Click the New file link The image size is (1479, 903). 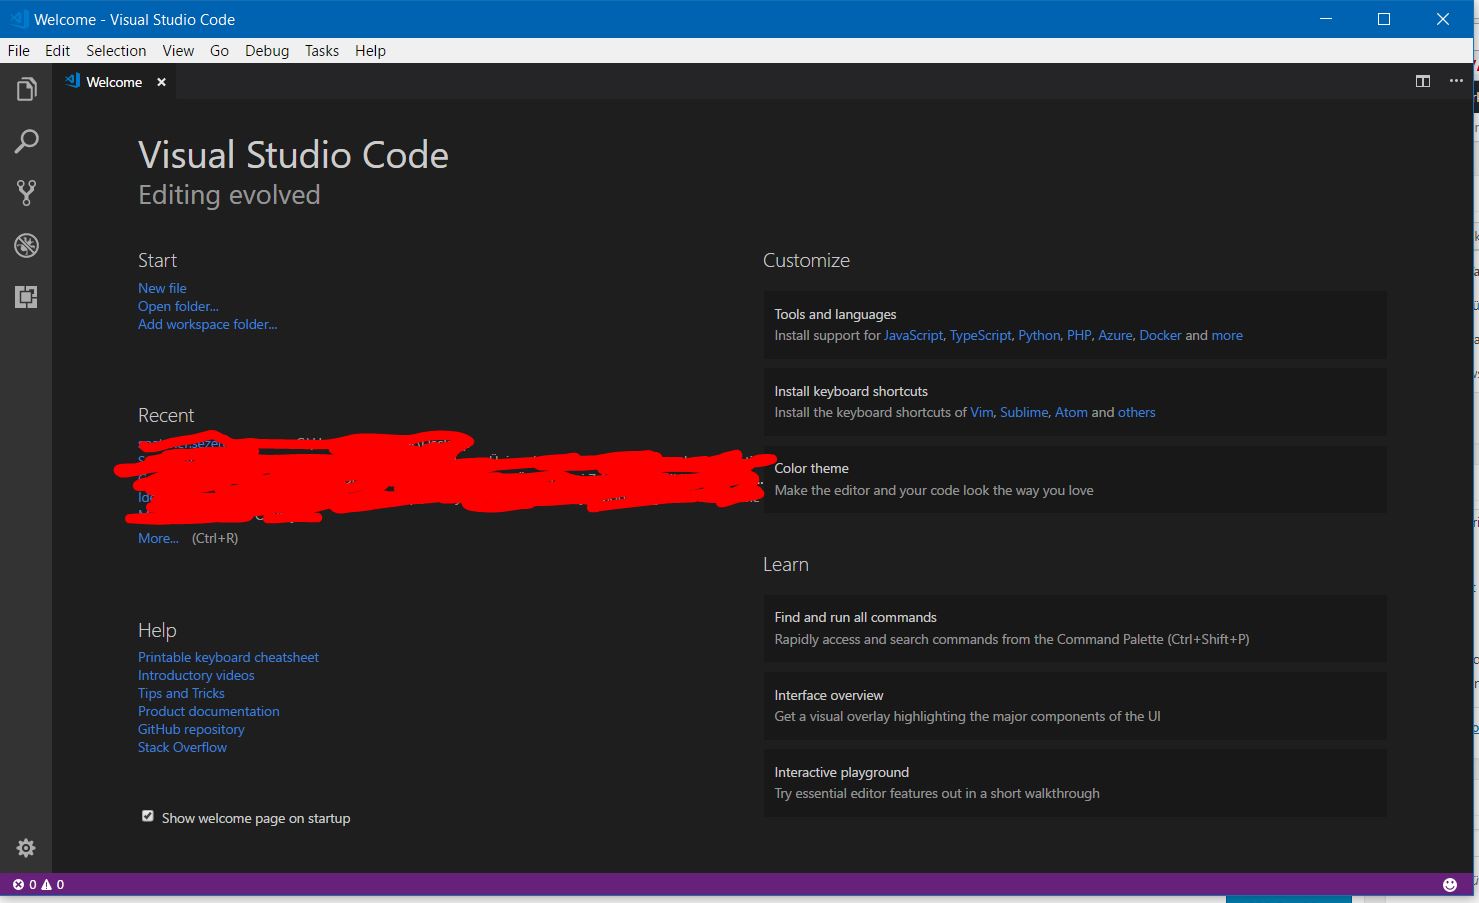(162, 288)
